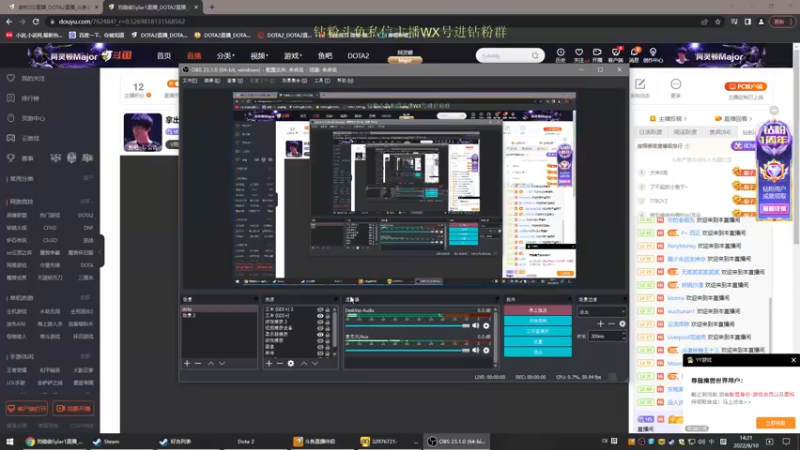This screenshot has width=800, height=450.
Task: Click the search magnifier in Douyu search box
Action: [x=535, y=56]
